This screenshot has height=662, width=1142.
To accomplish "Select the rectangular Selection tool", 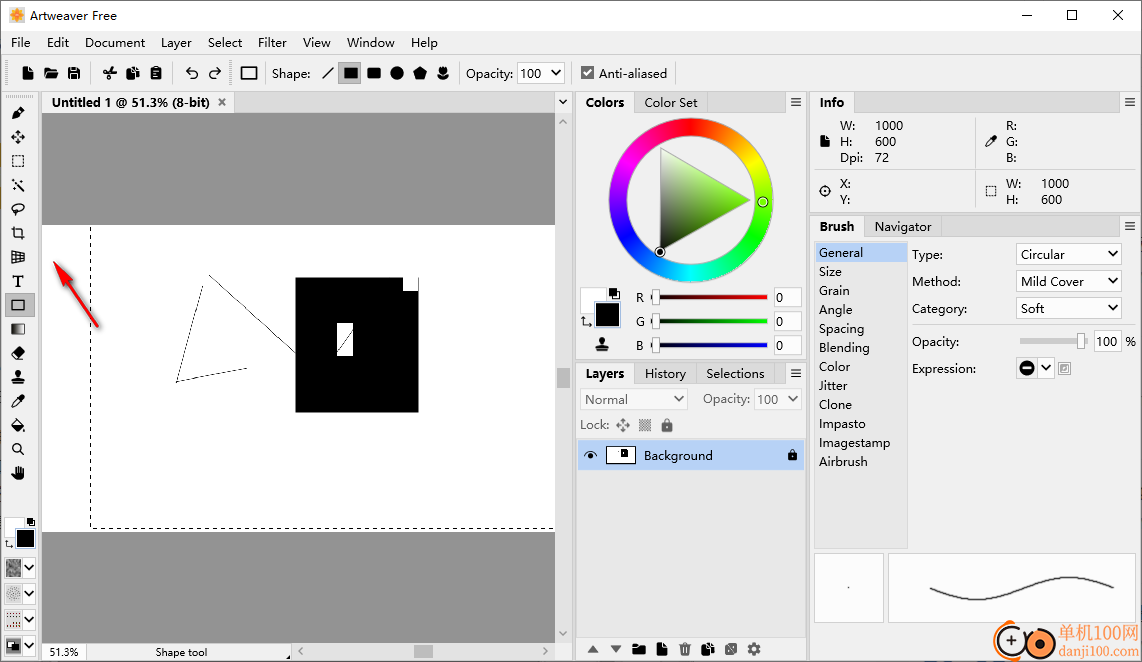I will (x=18, y=161).
